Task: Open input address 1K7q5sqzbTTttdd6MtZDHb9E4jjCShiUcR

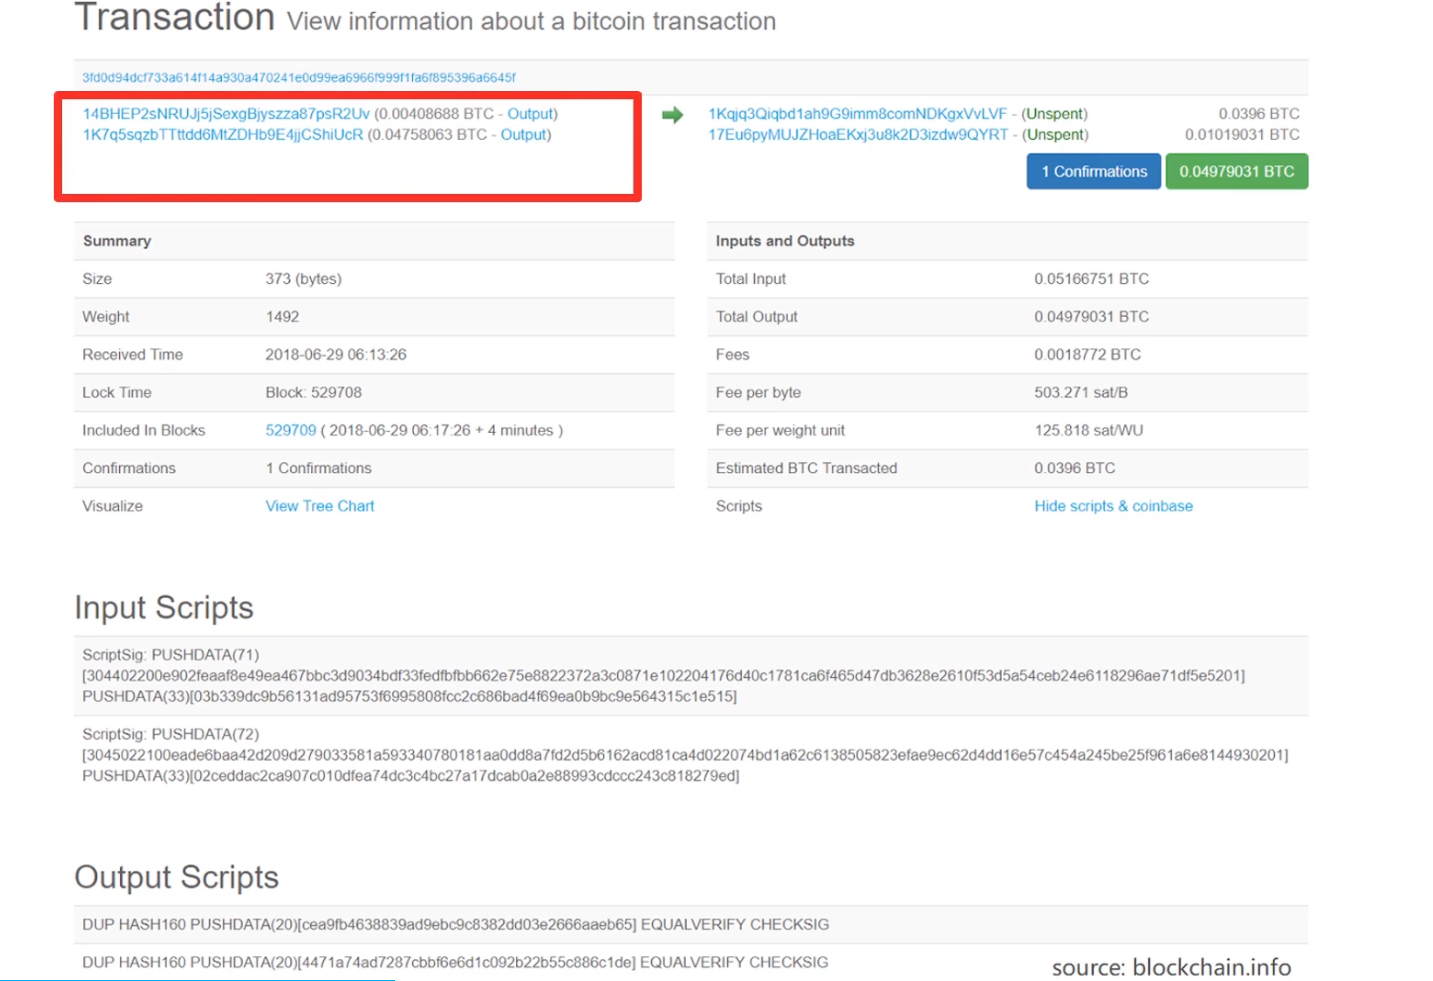Action: click(x=223, y=135)
